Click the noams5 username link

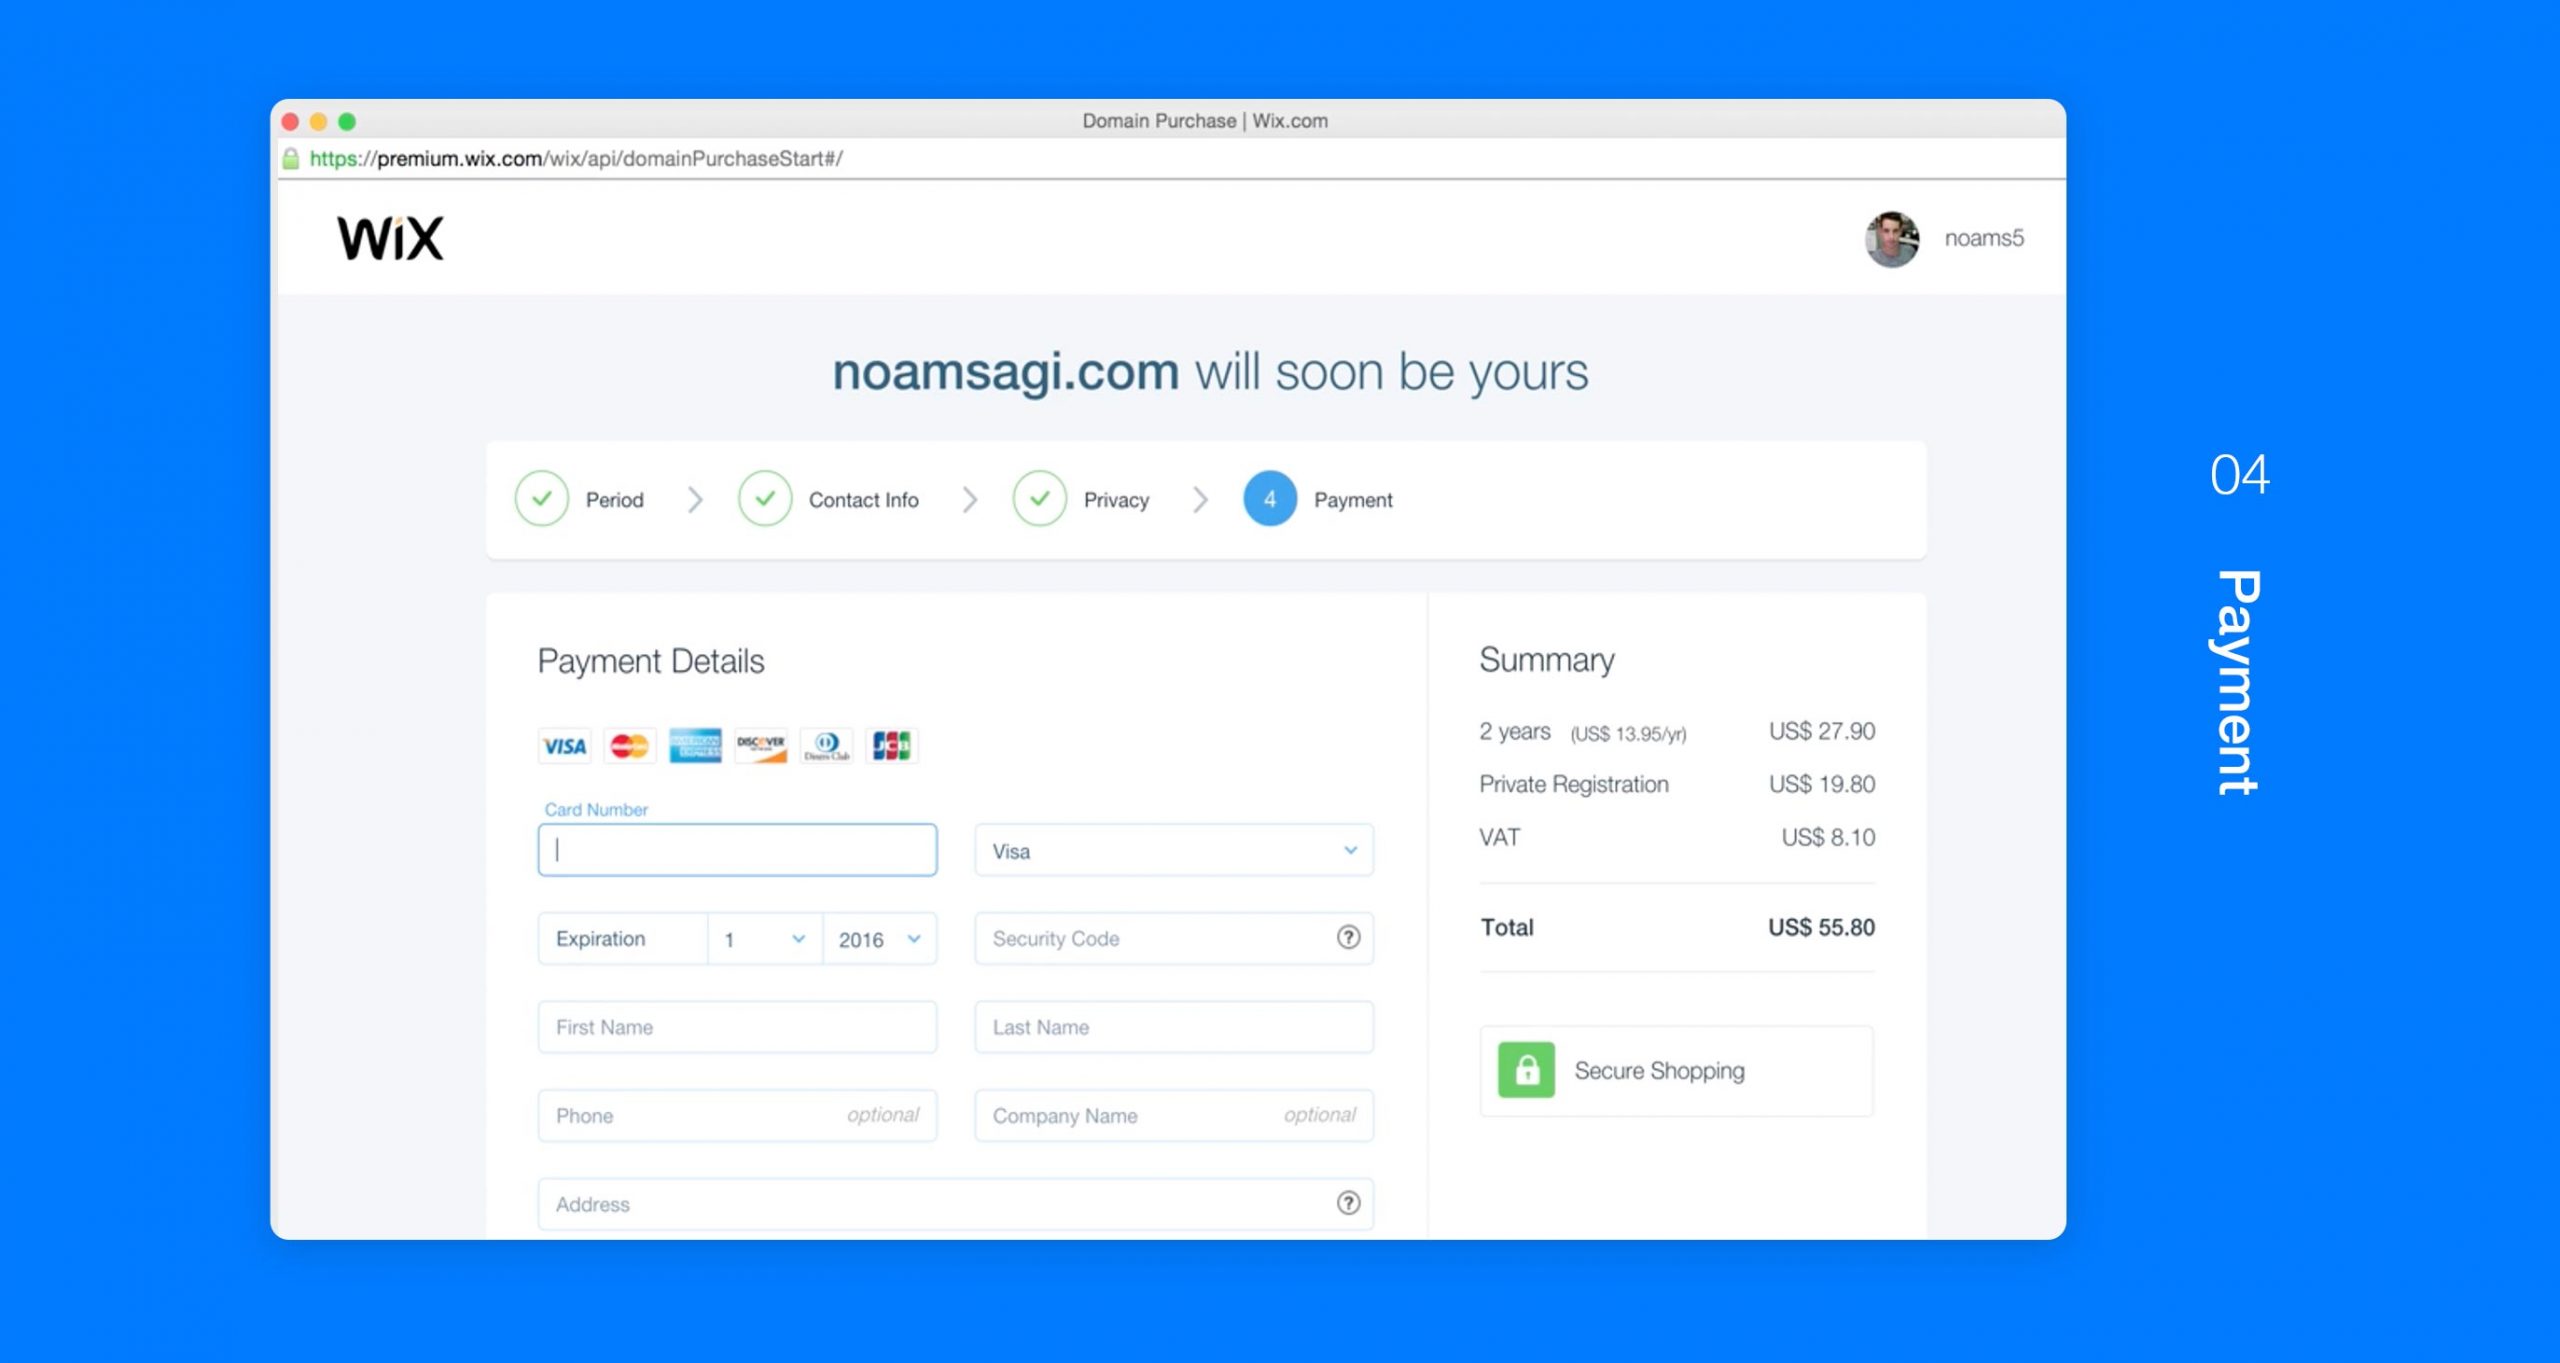[1984, 238]
